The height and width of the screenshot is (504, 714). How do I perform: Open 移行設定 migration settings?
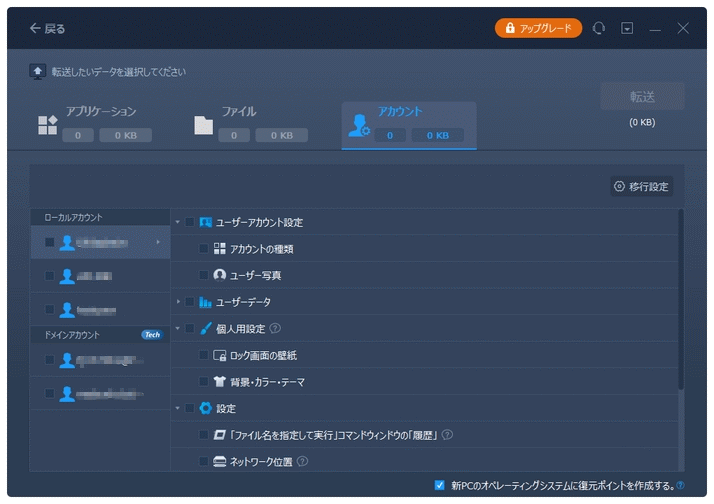(x=642, y=187)
